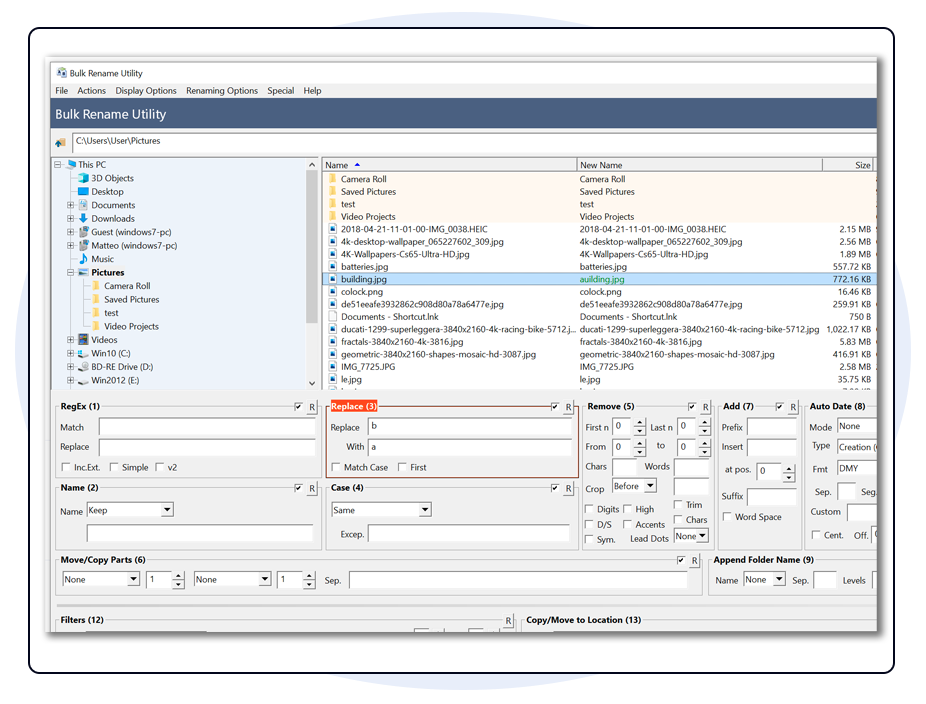Click the R reset button in Case (4)
Screen dimensions: 926x704
[x=568, y=488]
